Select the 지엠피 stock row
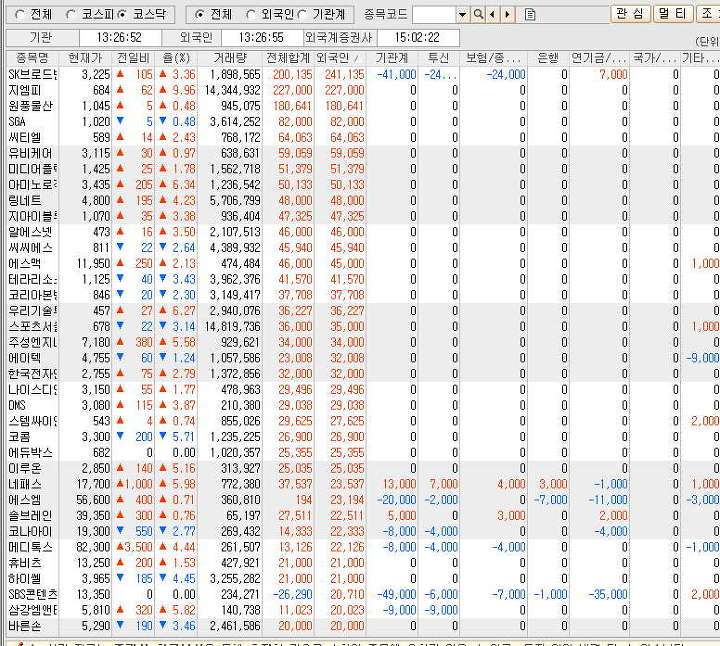720x646 pixels. pos(363,90)
